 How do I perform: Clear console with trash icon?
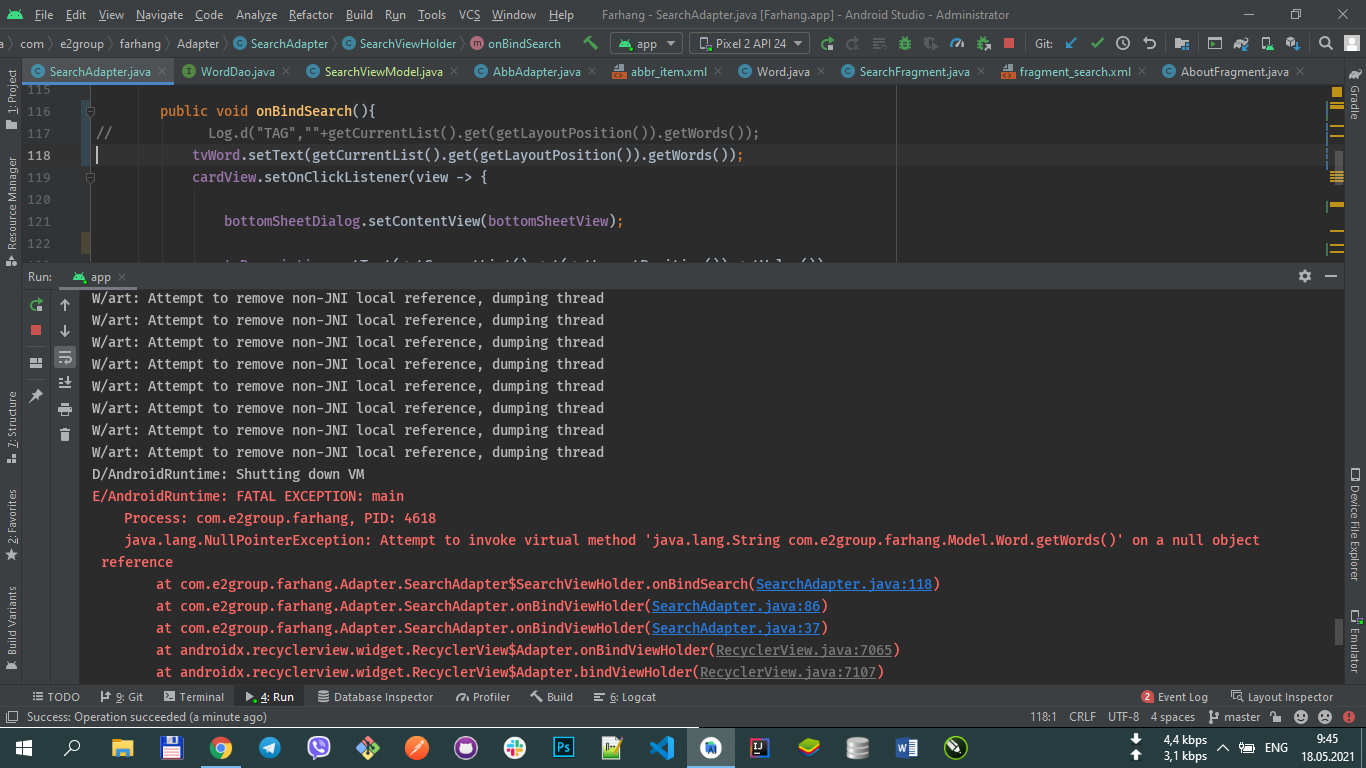point(65,434)
